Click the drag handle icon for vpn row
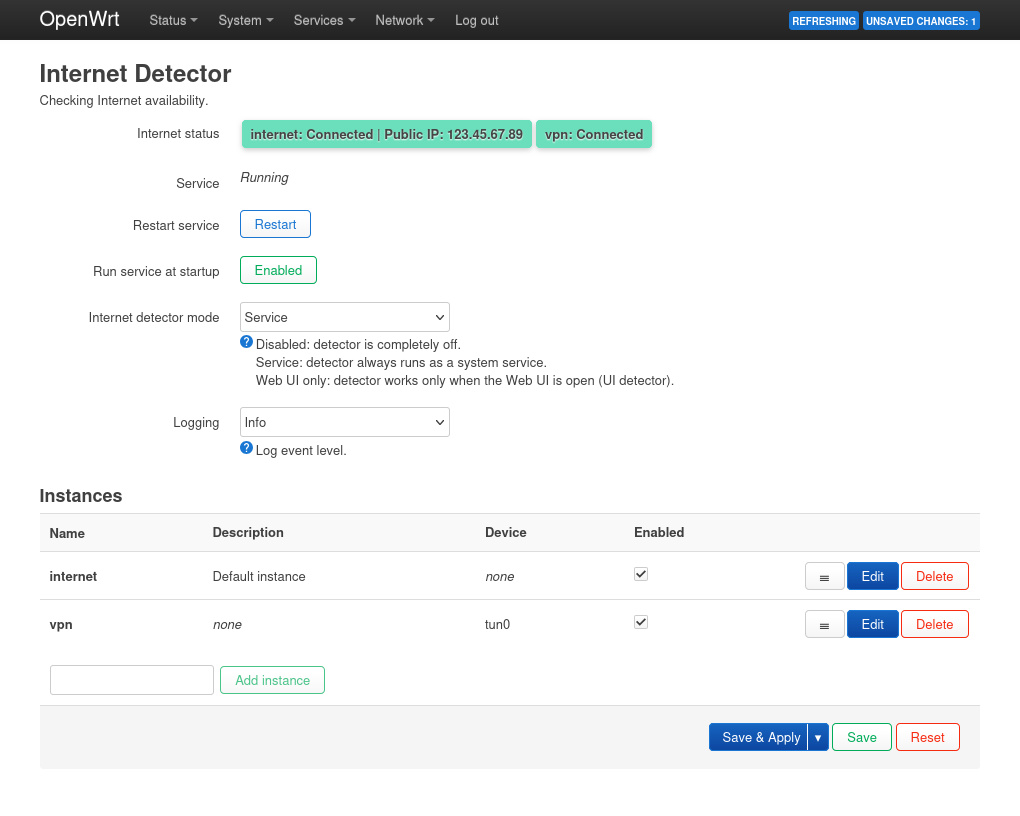The height and width of the screenshot is (816, 1020). (824, 625)
